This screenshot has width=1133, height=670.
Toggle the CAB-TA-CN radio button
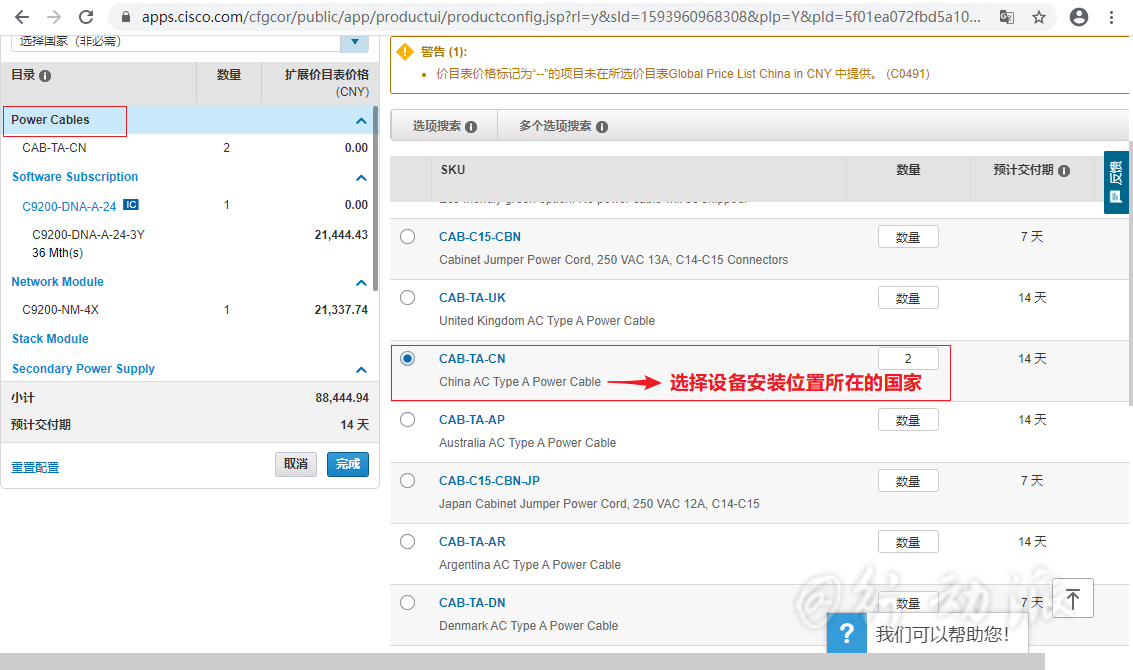[408, 358]
